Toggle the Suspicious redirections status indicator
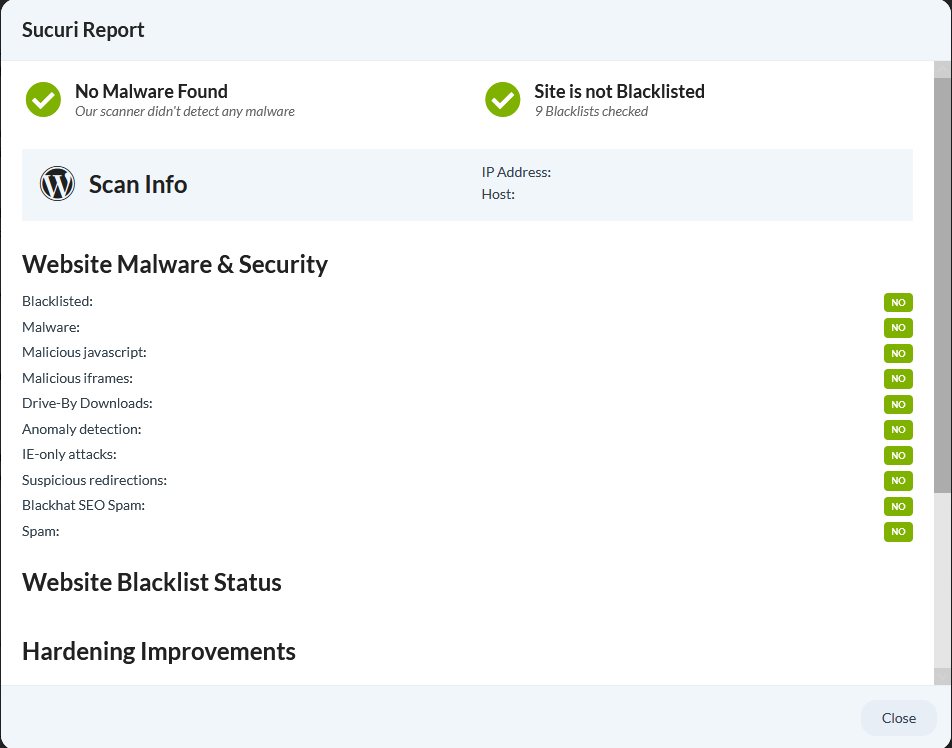The height and width of the screenshot is (748, 952). point(898,480)
